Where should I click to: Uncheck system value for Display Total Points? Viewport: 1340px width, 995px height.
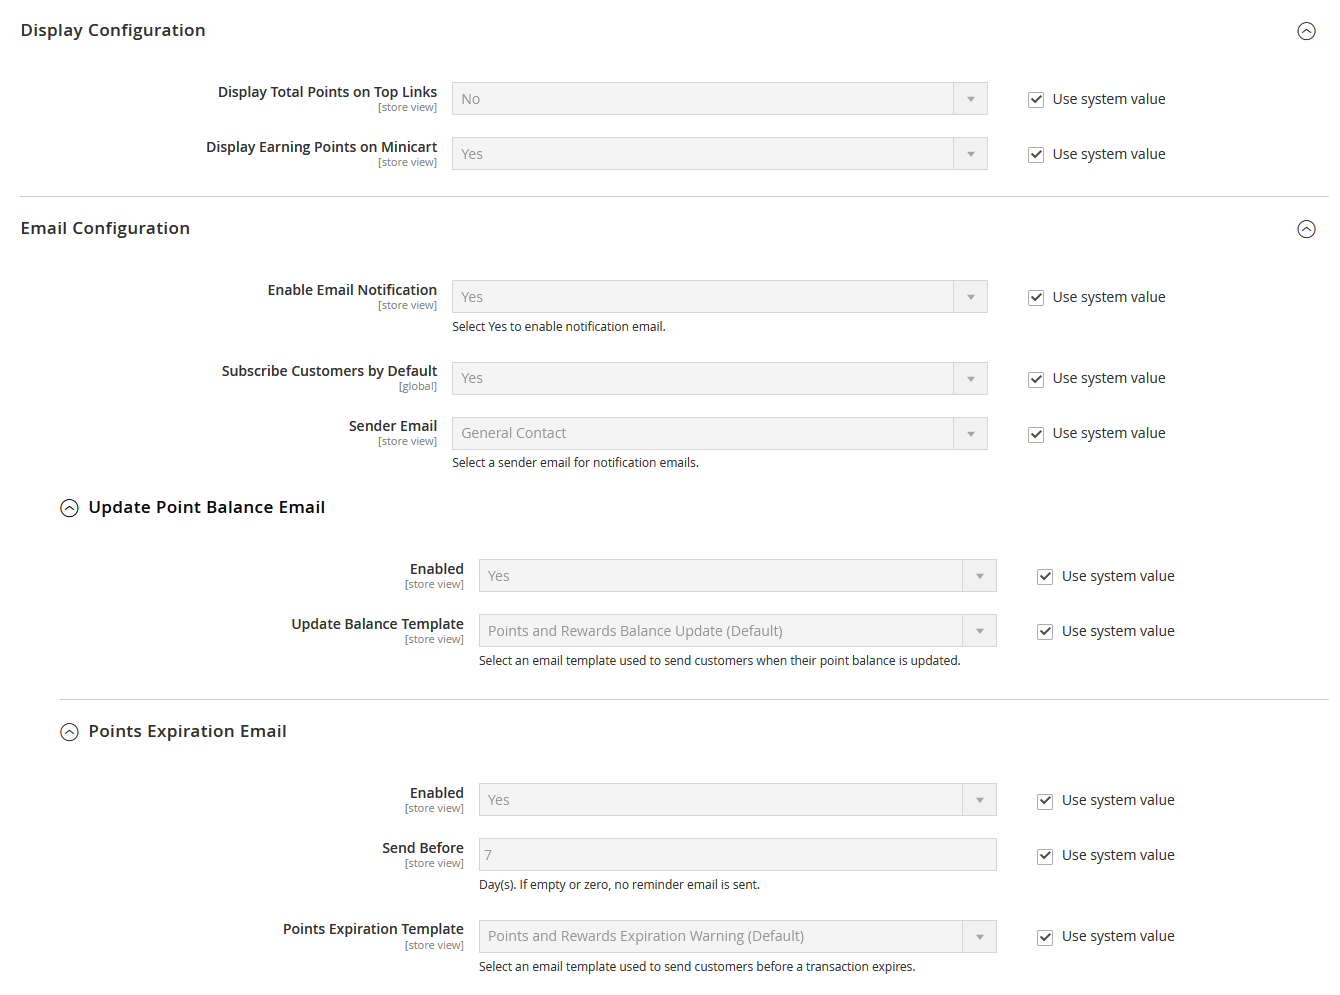click(x=1036, y=100)
